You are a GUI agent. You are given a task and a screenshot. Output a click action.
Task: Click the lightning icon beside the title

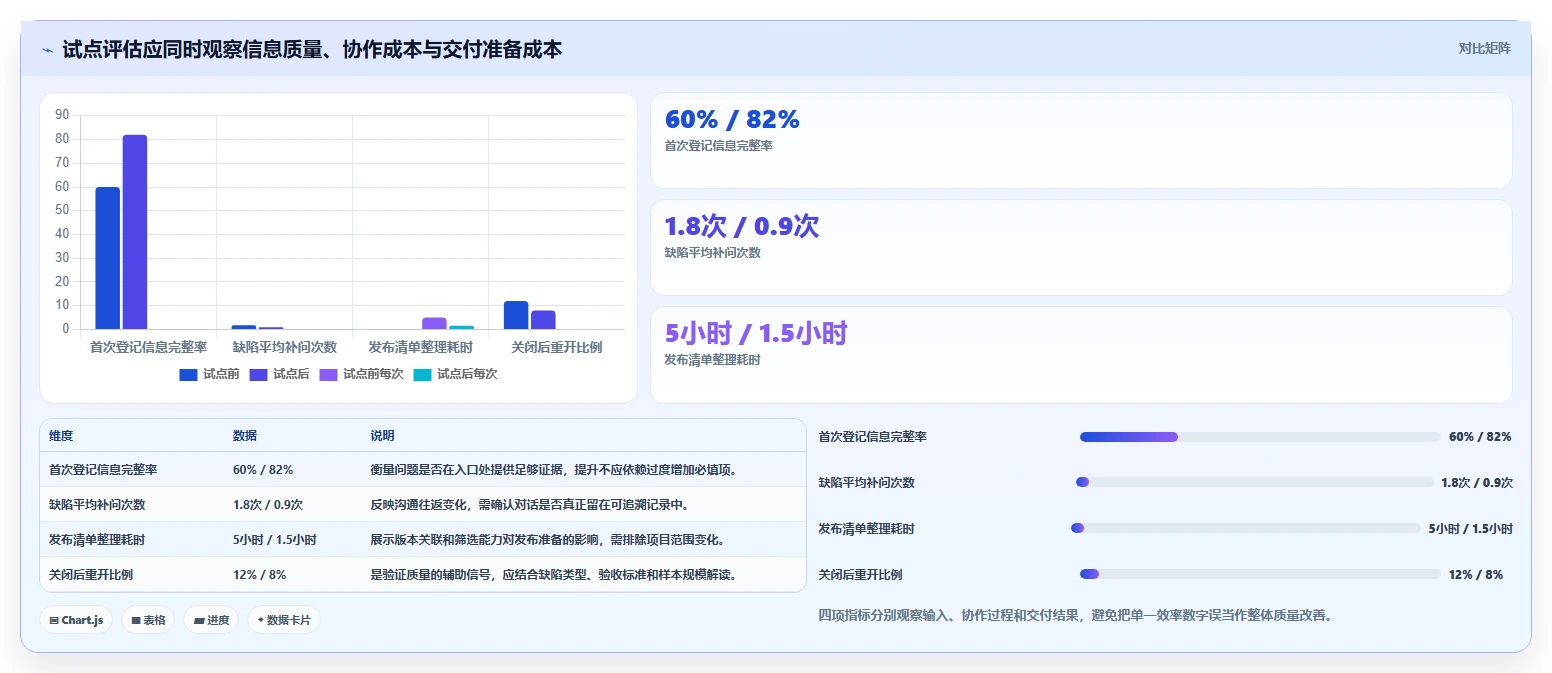[48, 50]
